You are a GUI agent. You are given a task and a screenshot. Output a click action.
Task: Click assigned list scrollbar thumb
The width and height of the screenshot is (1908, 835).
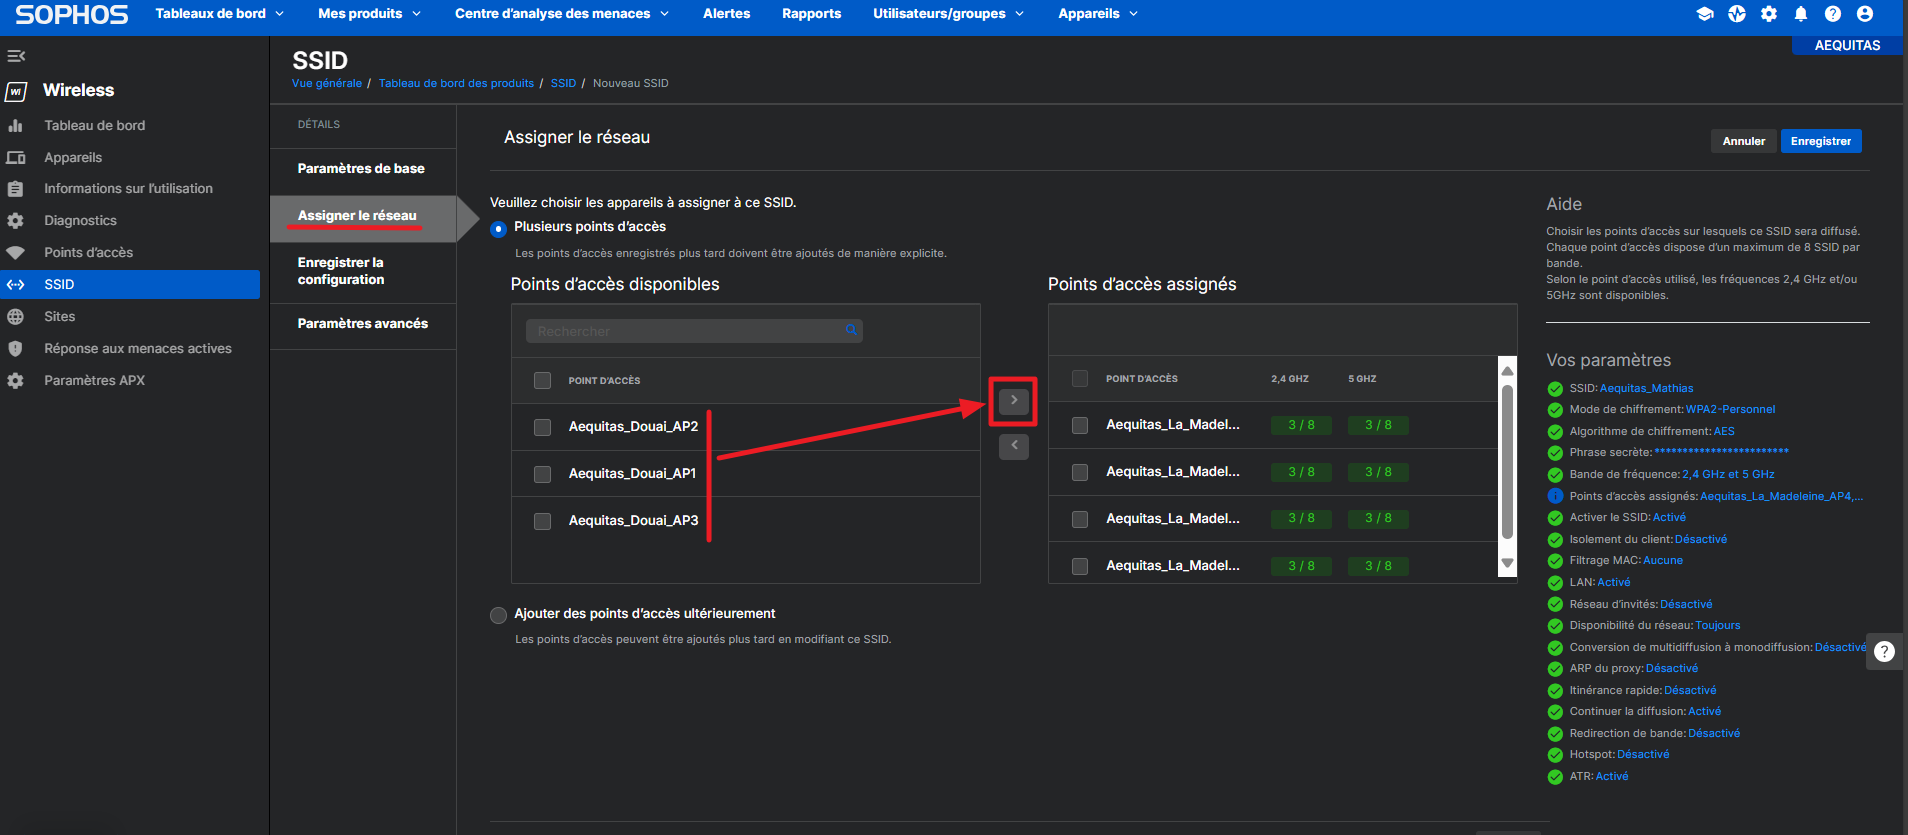[1507, 462]
